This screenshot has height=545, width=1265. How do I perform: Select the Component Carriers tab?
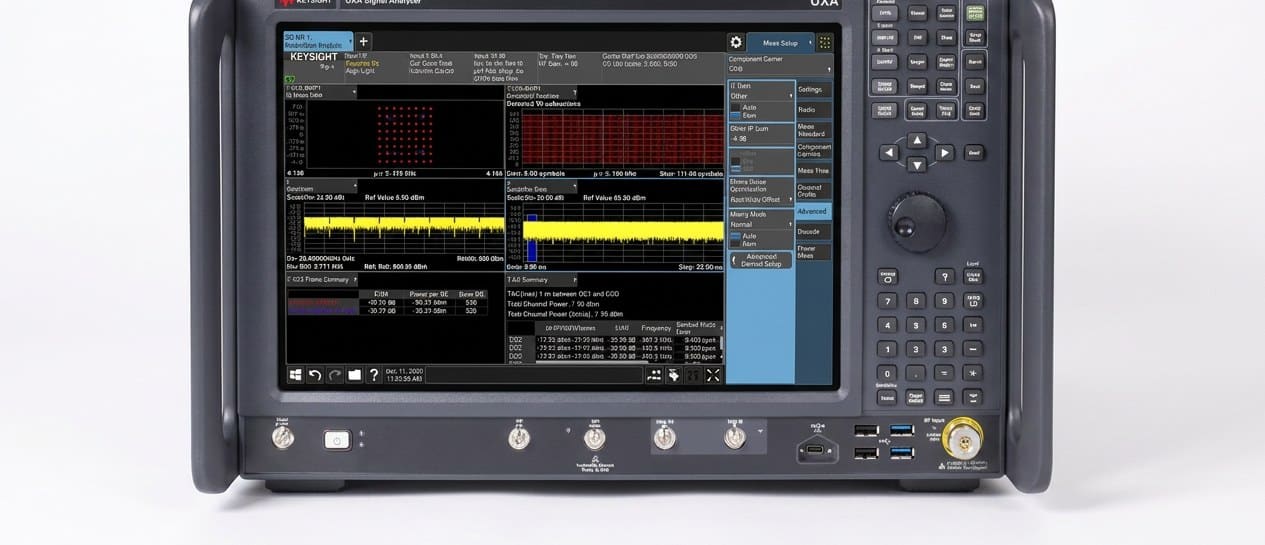813,150
